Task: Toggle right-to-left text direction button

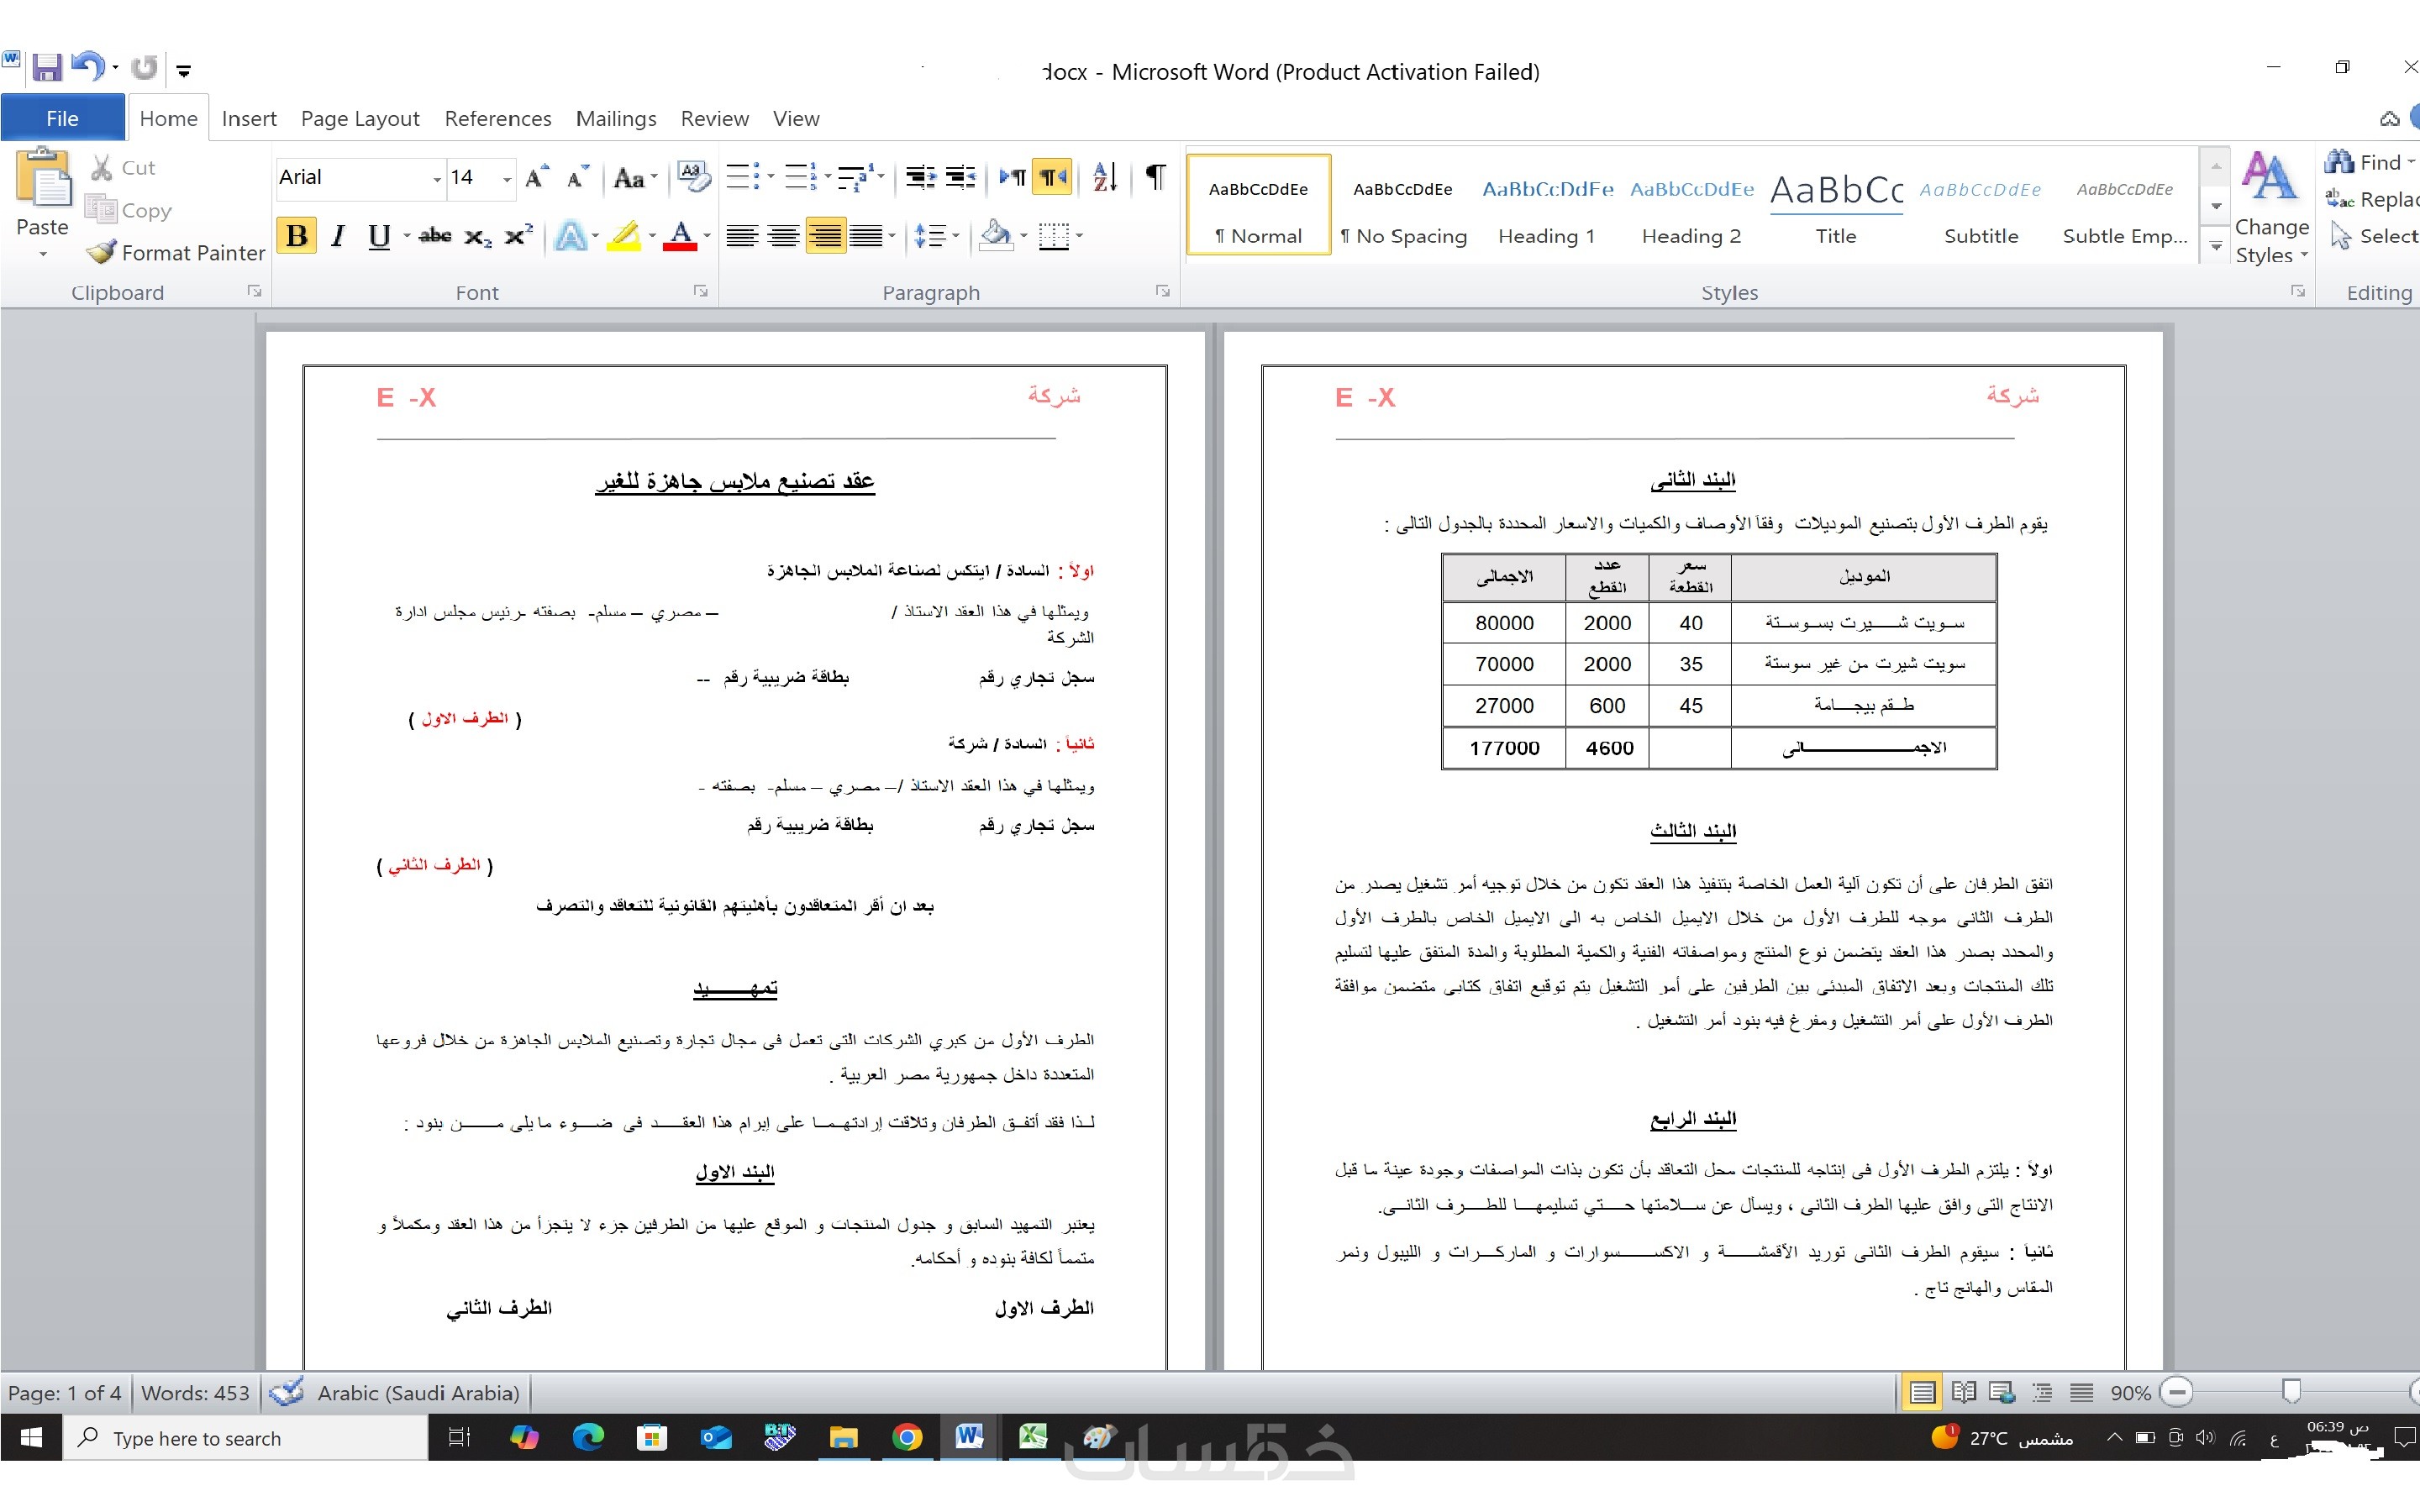Action: click(x=1052, y=177)
